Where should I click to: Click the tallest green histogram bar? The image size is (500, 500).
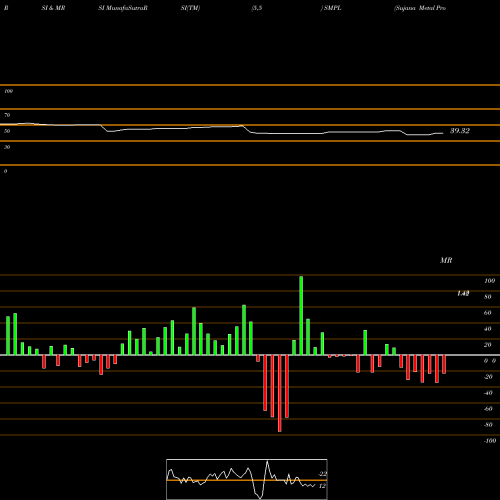point(301,315)
